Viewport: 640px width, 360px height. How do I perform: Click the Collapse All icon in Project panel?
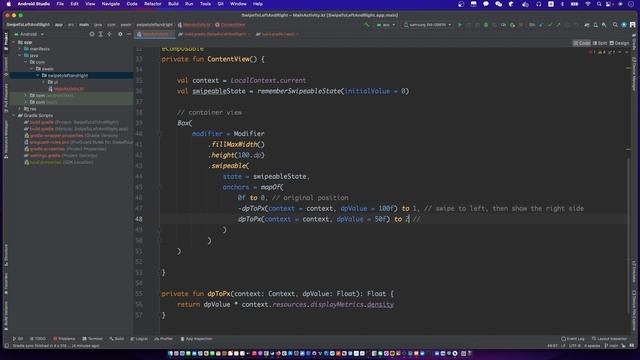tap(109, 34)
